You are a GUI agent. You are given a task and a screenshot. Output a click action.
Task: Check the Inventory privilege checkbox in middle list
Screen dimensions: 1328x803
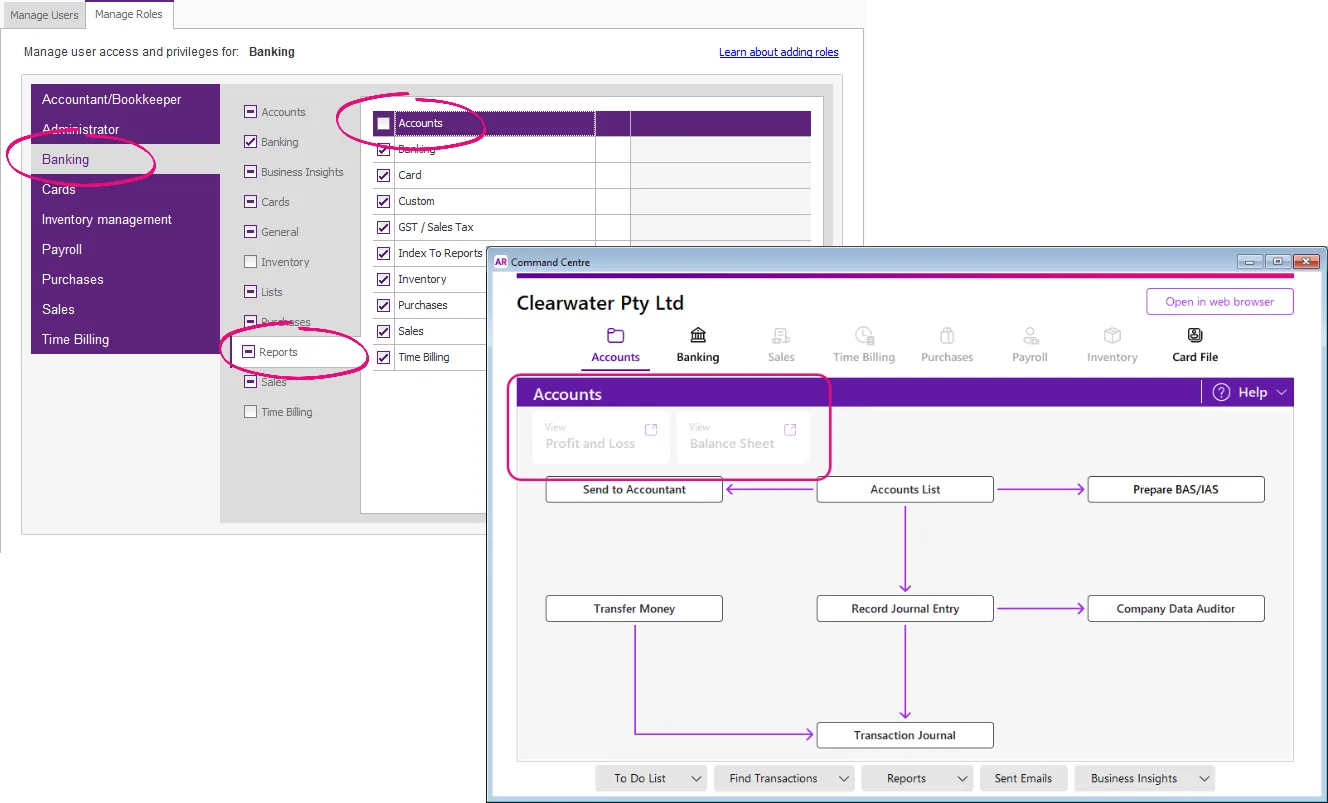pos(250,262)
